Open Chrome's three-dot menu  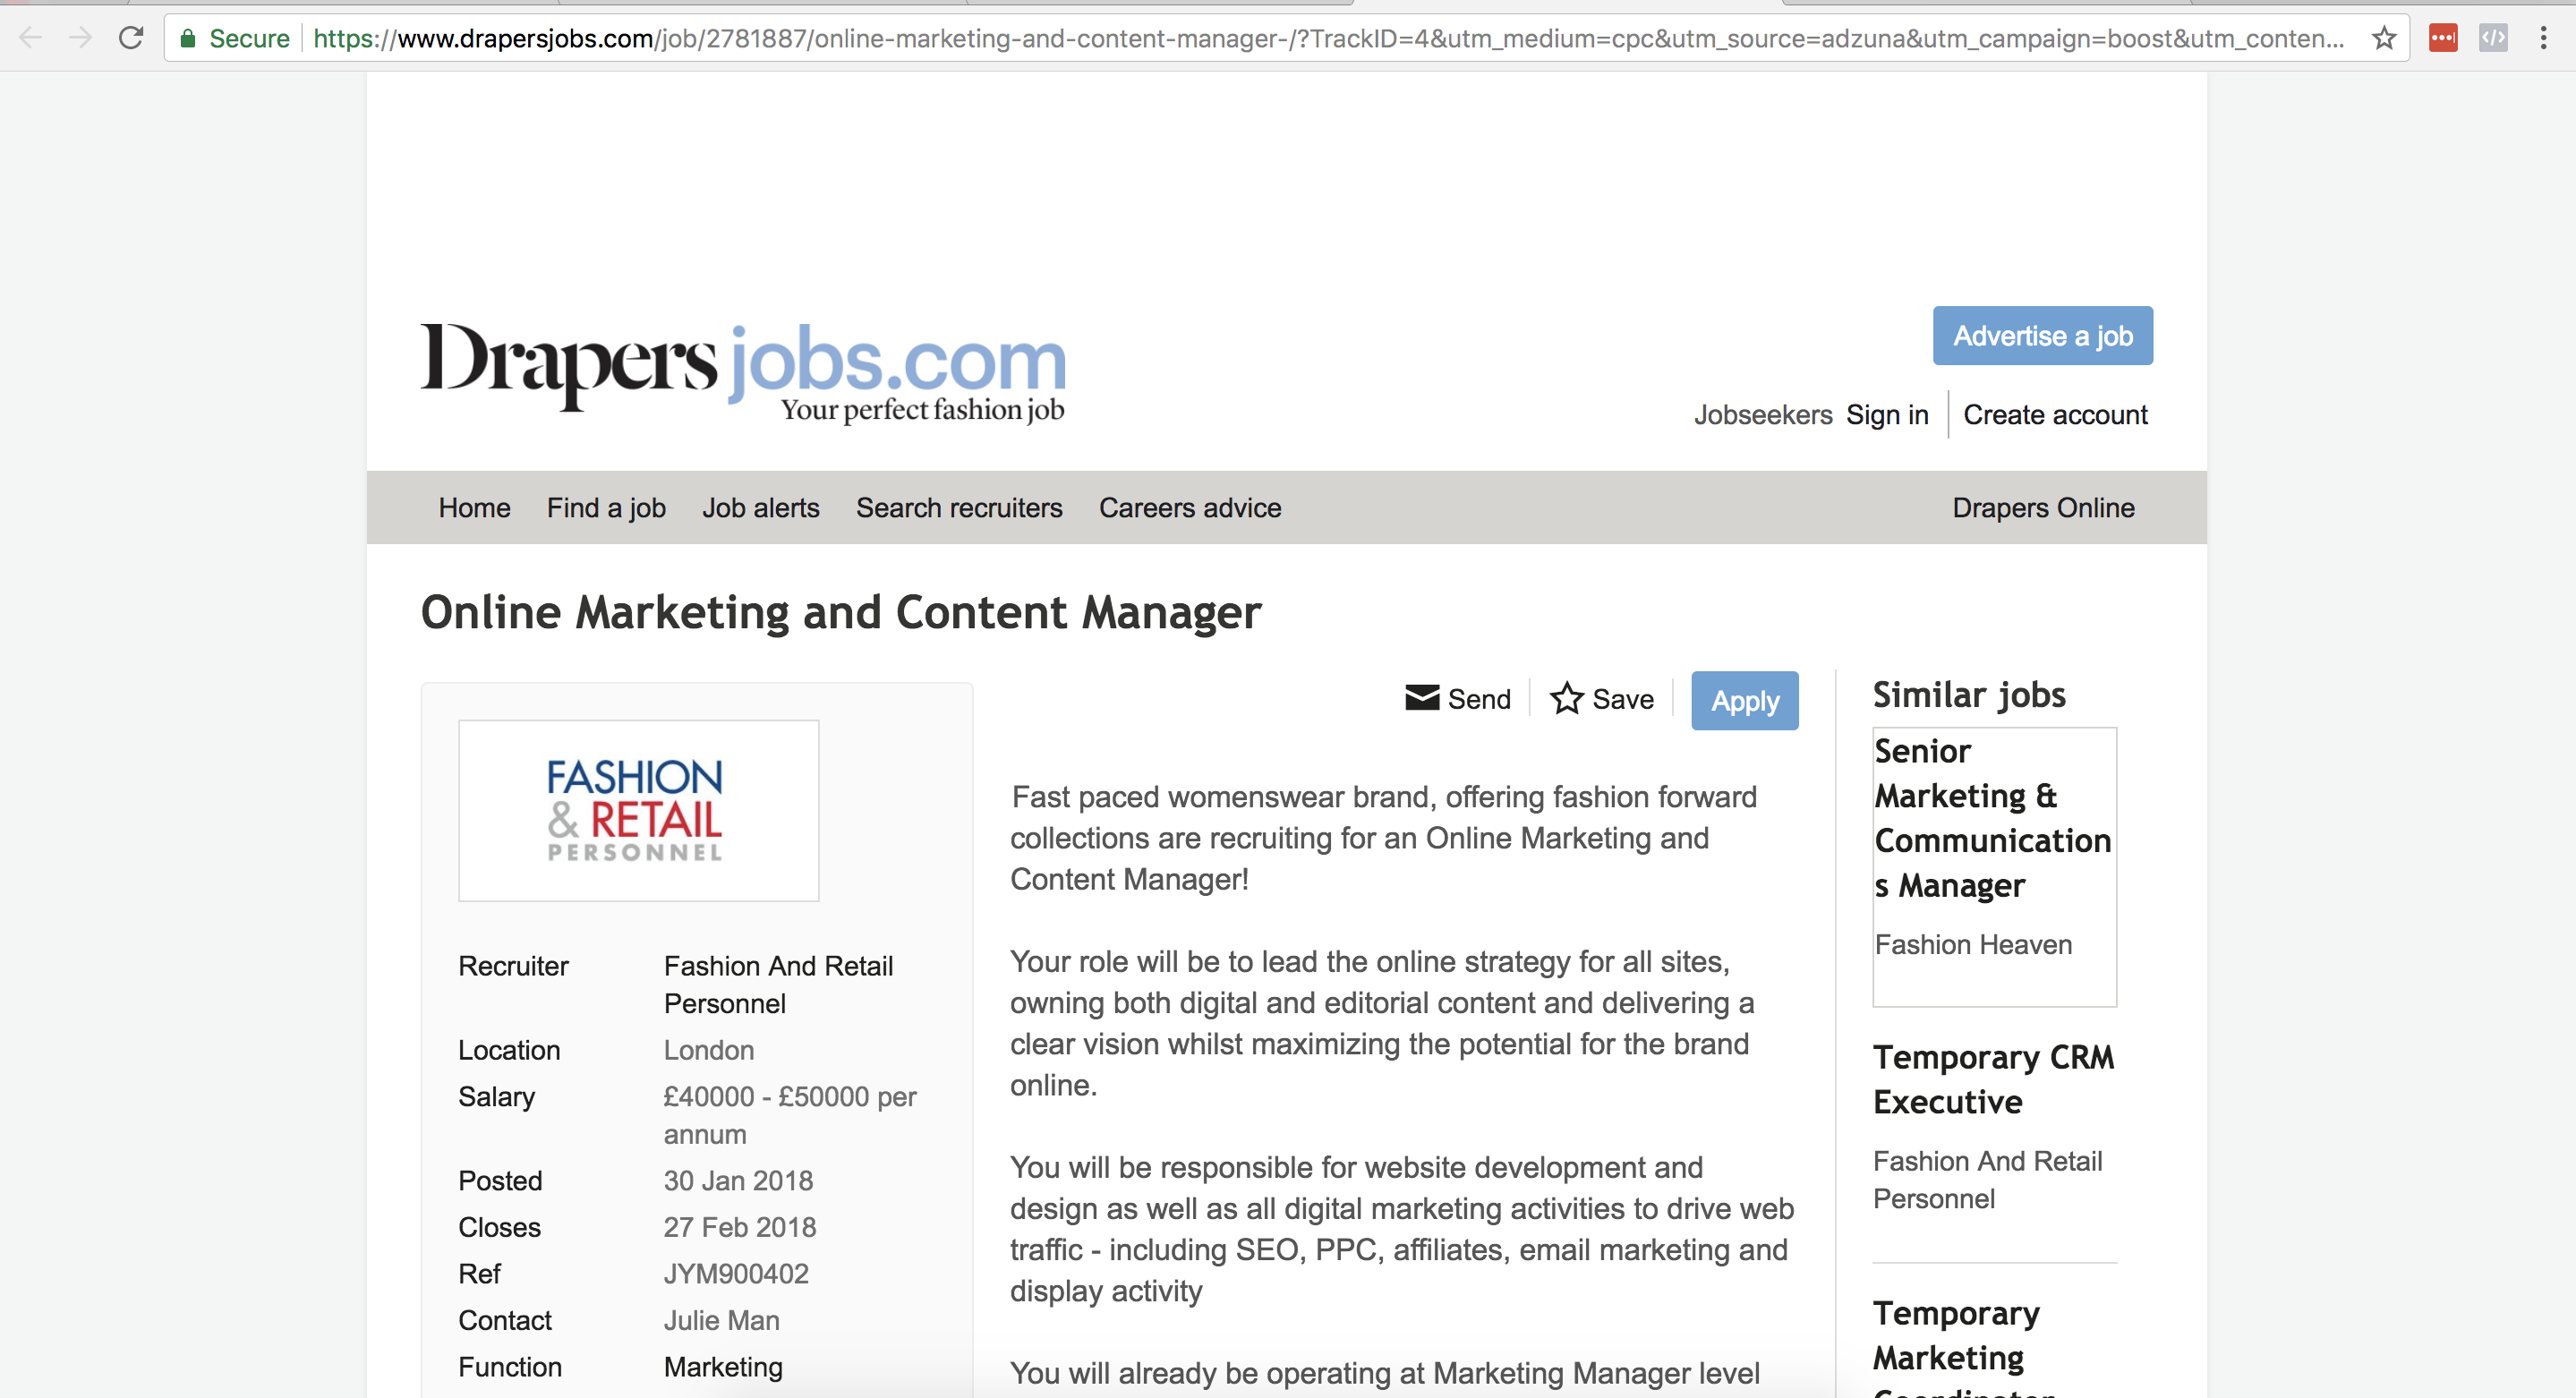pos(2543,38)
